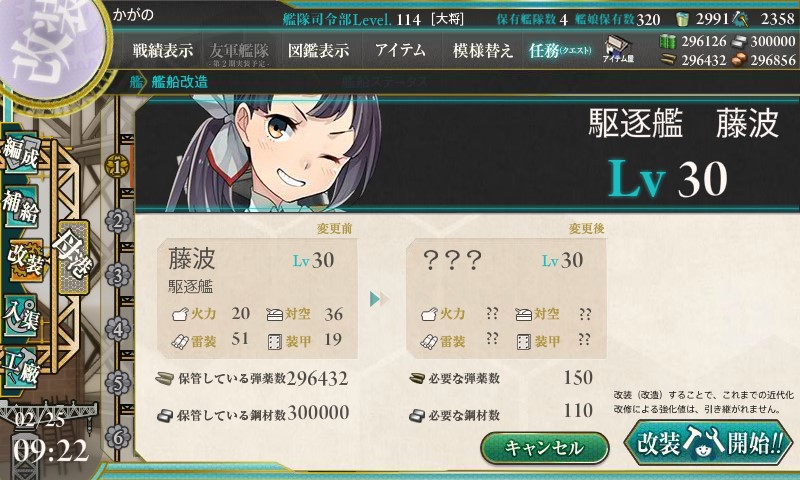
Task: Open アイテム items menu
Action: [401, 50]
